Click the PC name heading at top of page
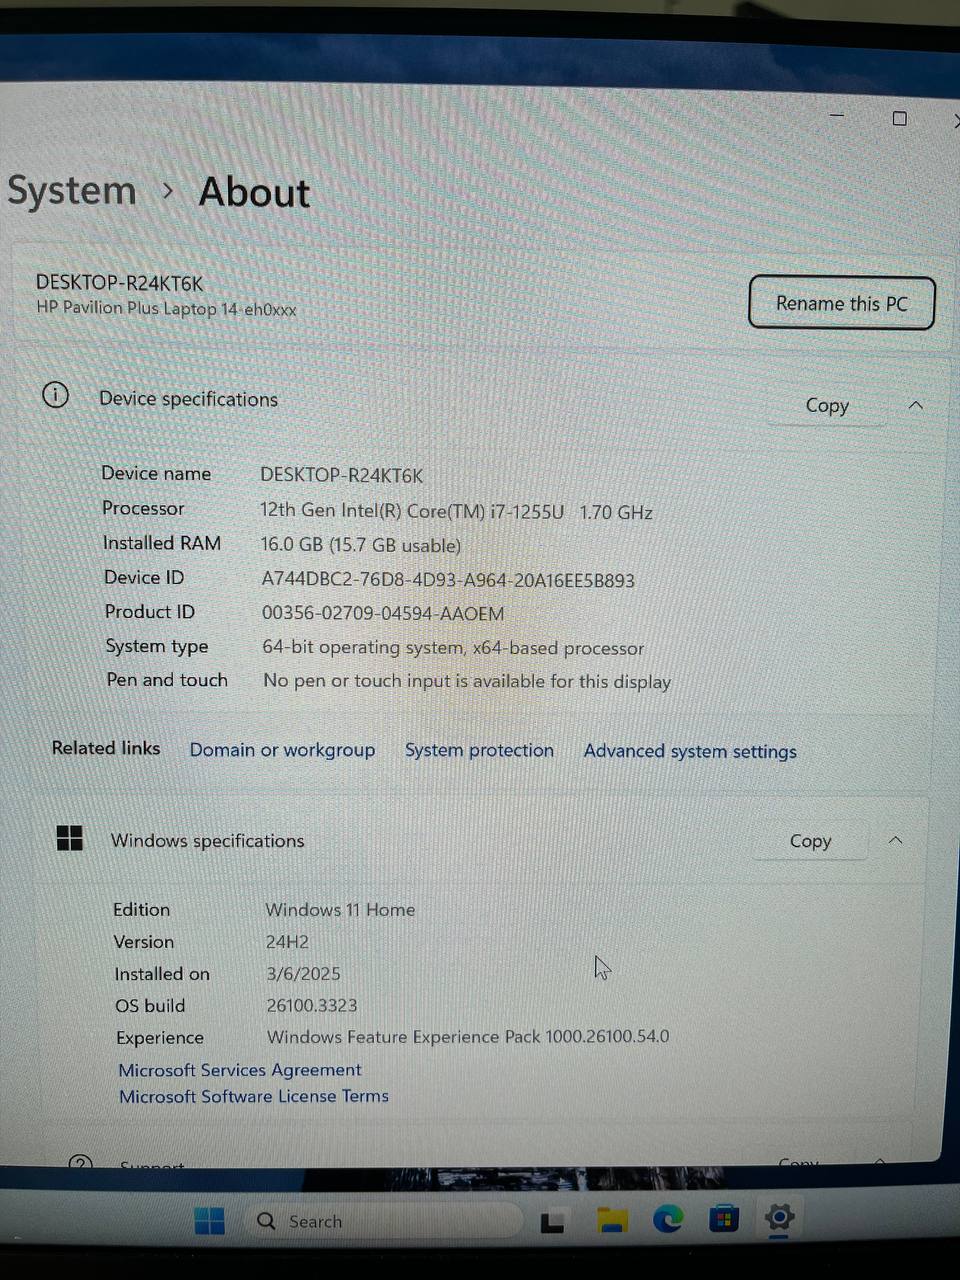 pos(119,283)
